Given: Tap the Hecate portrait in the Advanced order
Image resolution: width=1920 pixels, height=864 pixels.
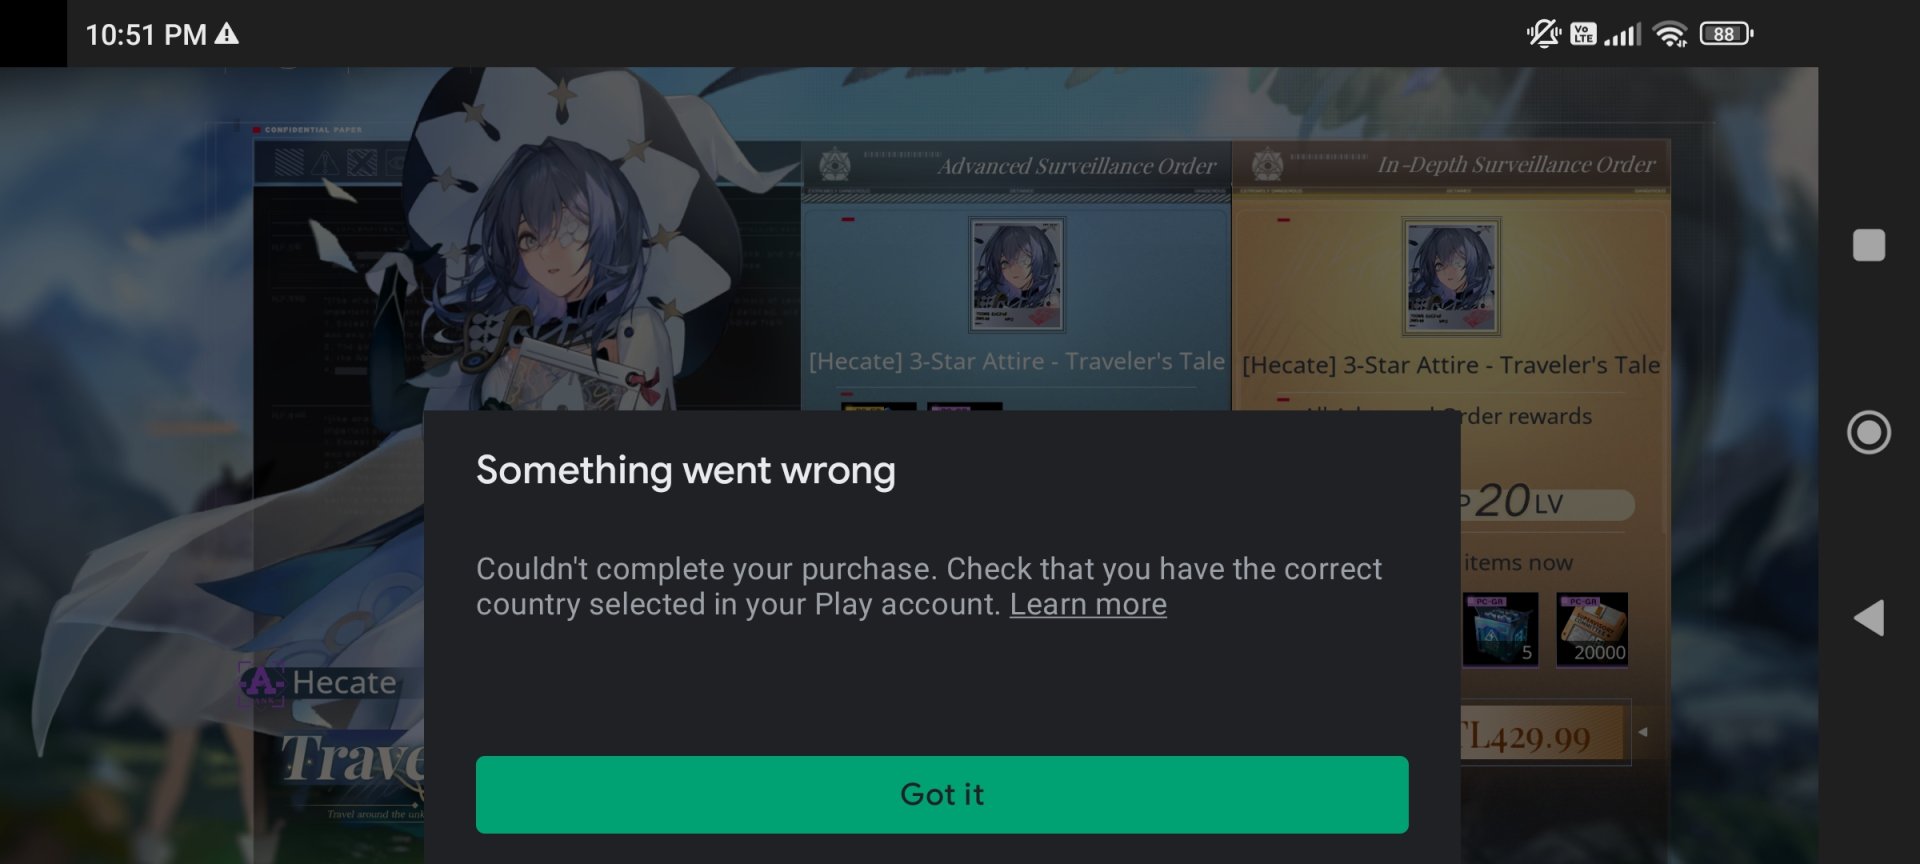Looking at the screenshot, I should [1016, 275].
